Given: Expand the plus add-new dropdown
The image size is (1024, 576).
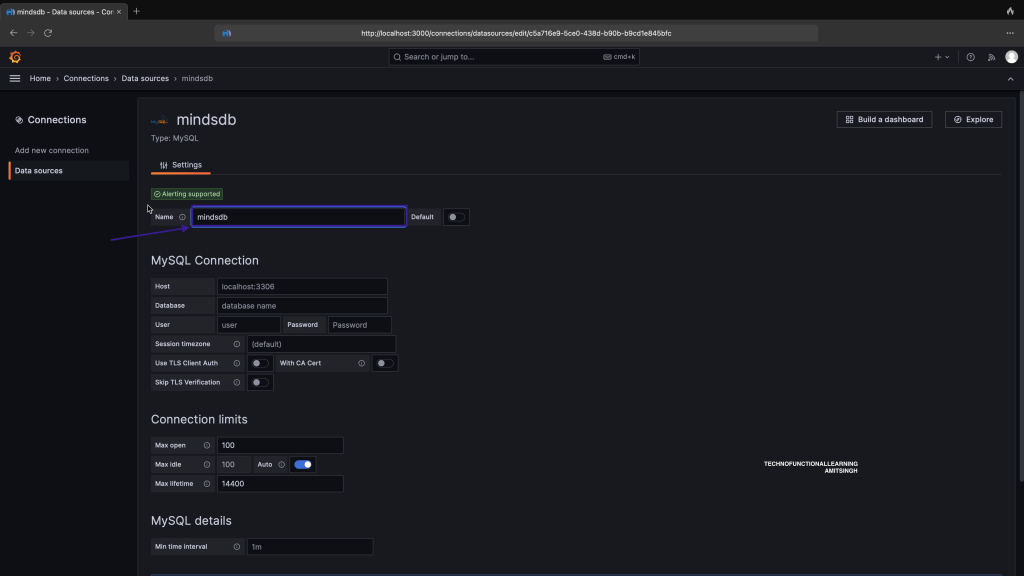Looking at the screenshot, I should [942, 57].
